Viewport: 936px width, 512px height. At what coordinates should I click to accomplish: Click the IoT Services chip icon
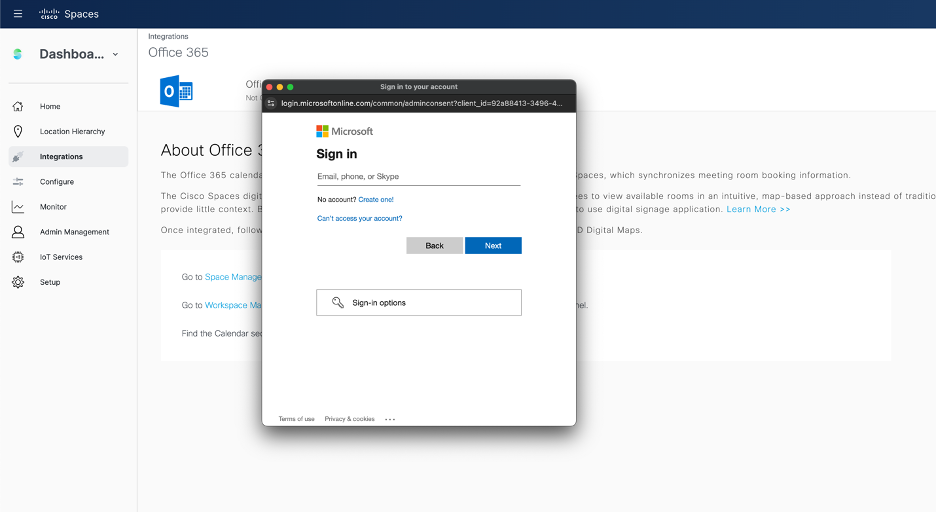18,257
